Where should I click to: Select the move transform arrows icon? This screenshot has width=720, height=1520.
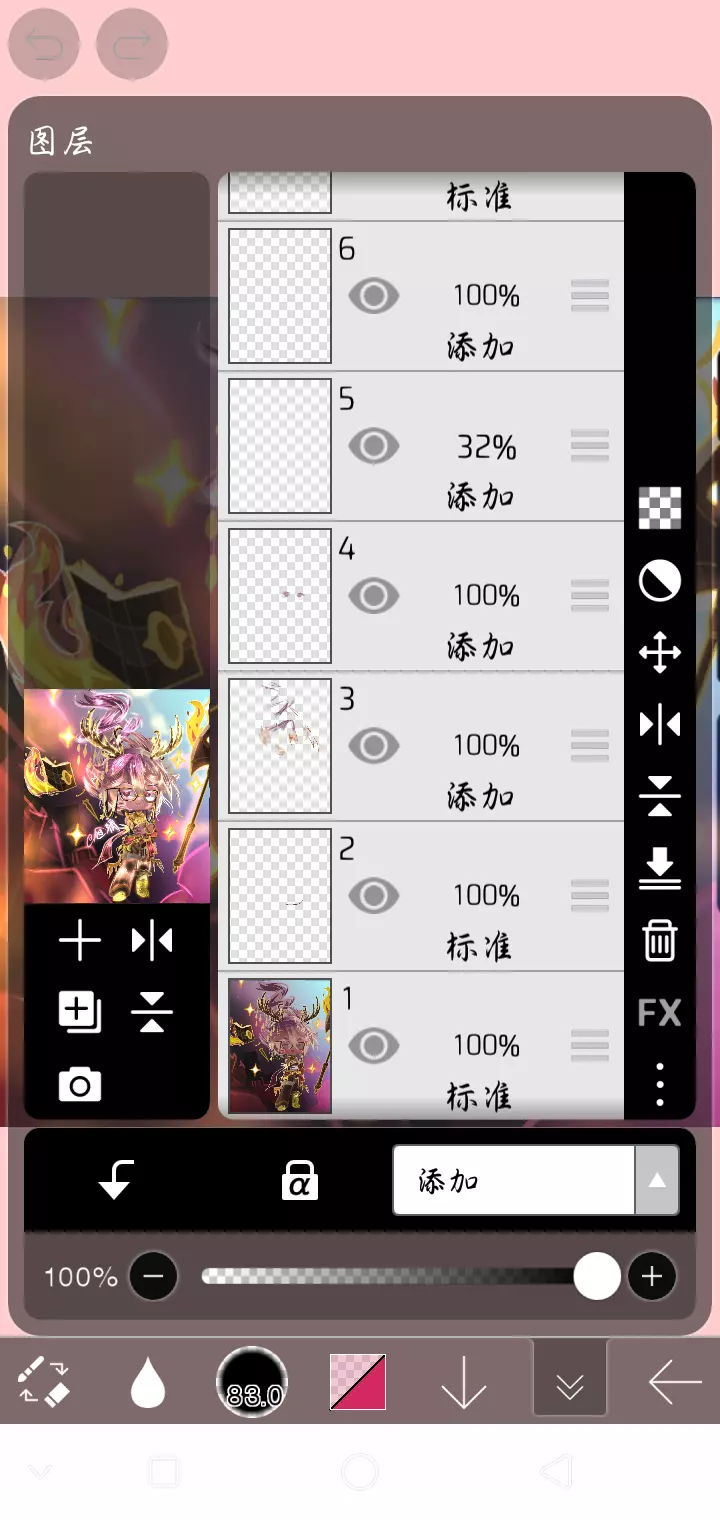coord(660,653)
